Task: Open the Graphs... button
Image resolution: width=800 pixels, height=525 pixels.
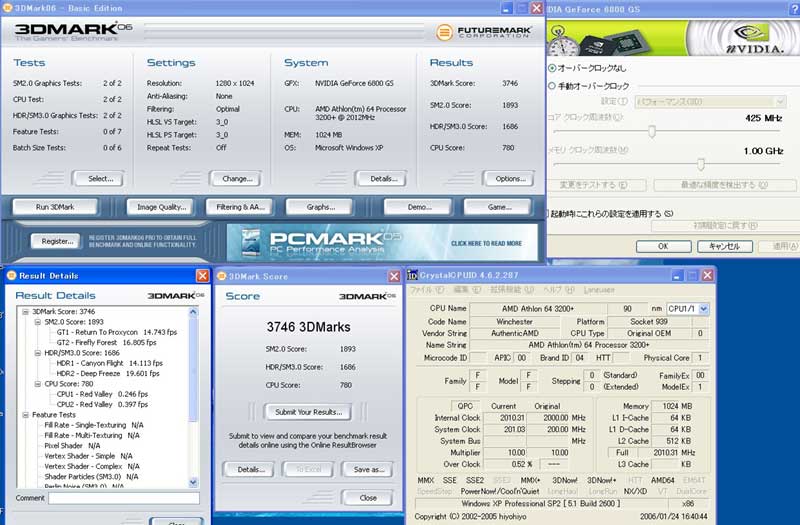Action: (x=320, y=207)
